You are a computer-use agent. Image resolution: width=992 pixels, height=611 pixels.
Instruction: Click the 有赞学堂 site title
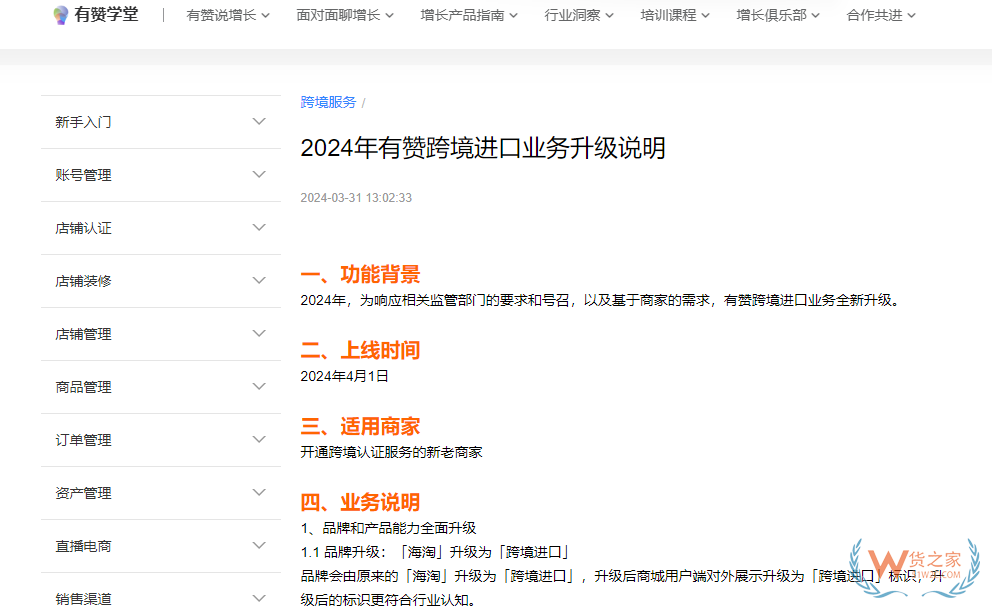(106, 15)
